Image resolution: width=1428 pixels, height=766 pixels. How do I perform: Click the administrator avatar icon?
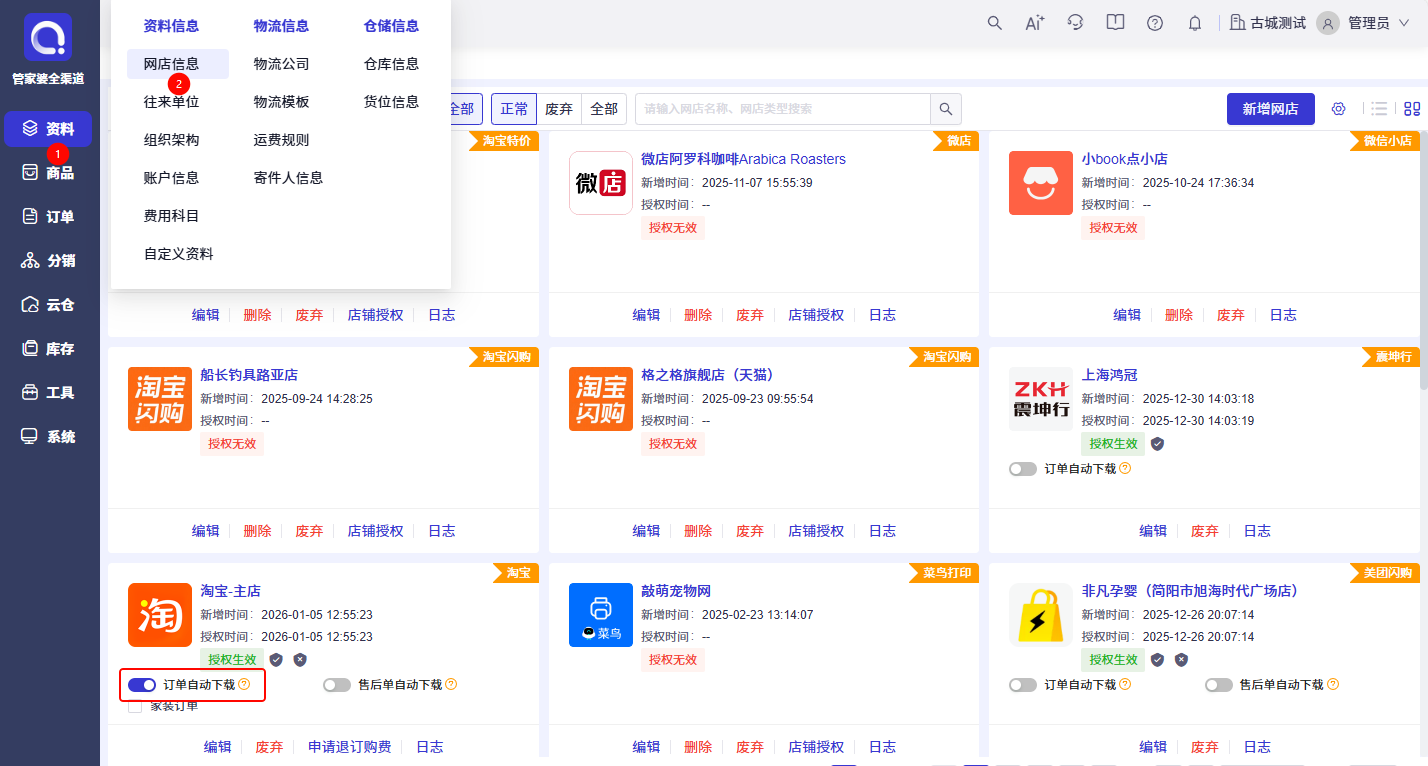pos(1328,23)
